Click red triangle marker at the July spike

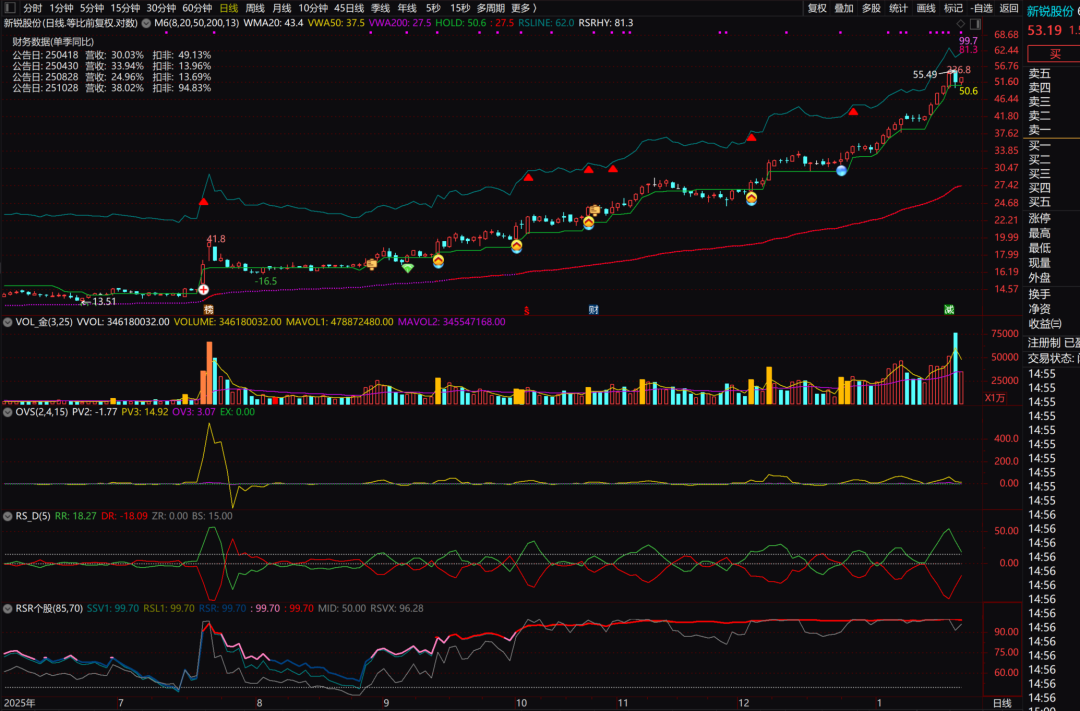click(x=203, y=202)
